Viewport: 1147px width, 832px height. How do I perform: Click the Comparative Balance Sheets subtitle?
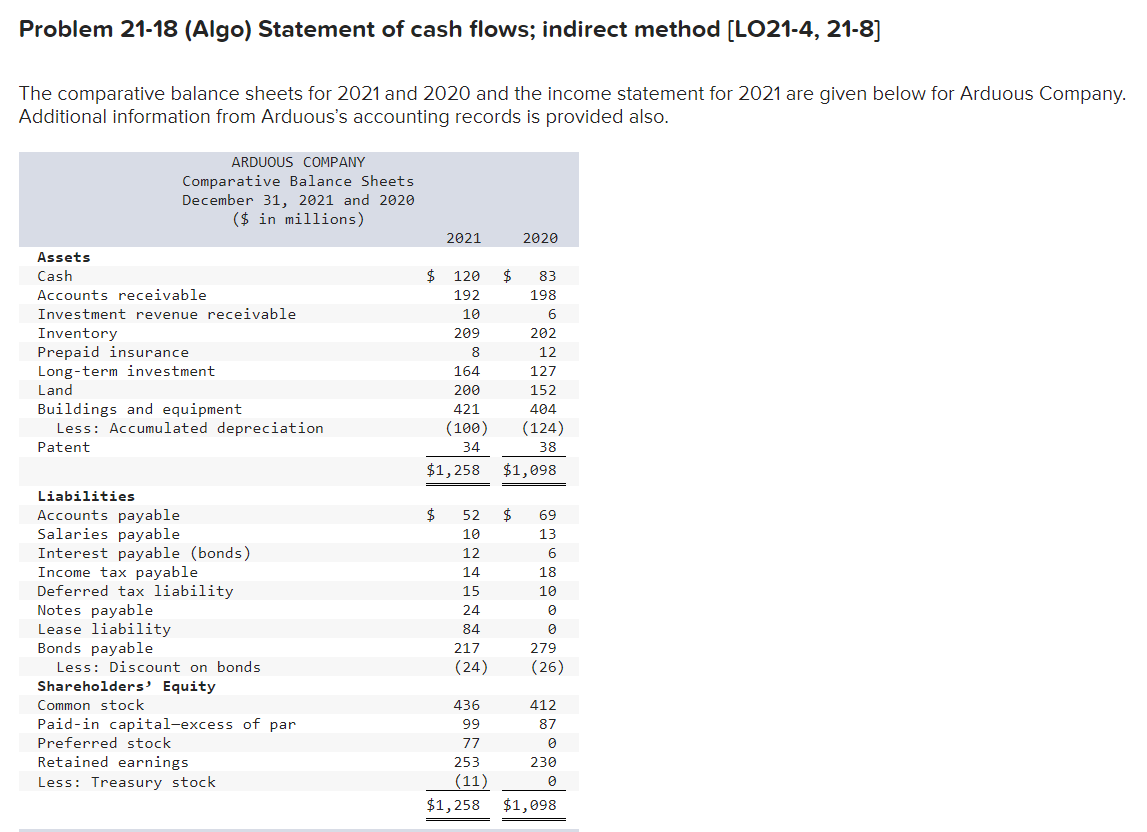point(297,181)
